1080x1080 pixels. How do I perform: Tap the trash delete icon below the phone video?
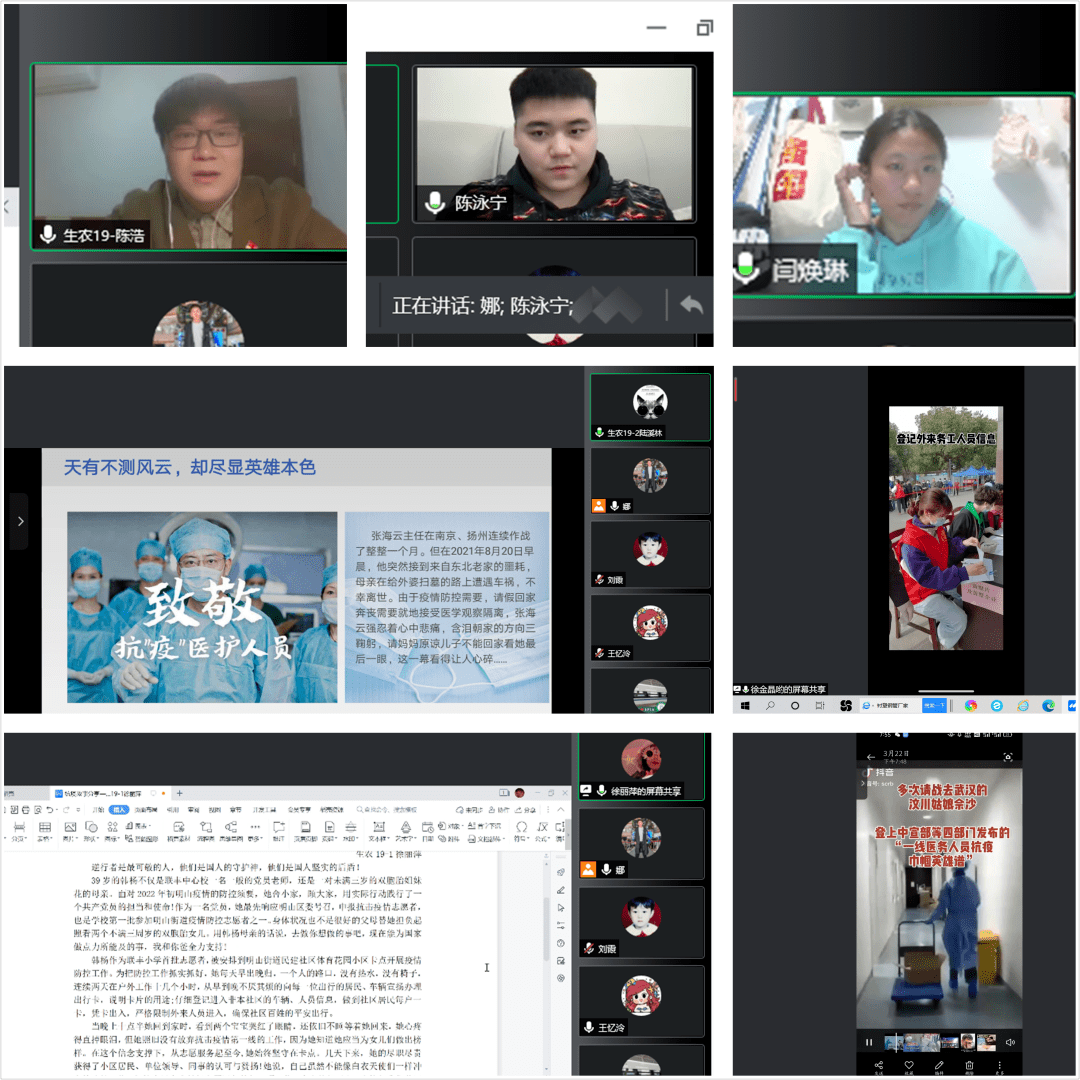[x=969, y=1066]
